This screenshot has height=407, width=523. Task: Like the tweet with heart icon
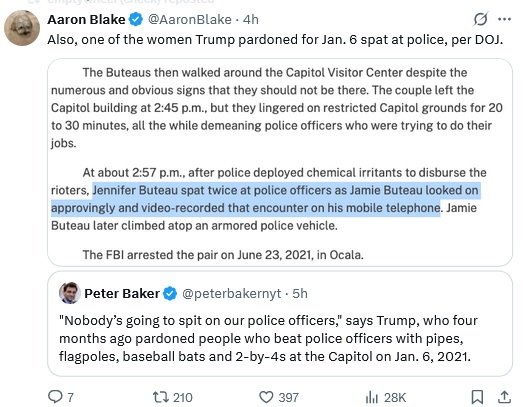[266, 397]
